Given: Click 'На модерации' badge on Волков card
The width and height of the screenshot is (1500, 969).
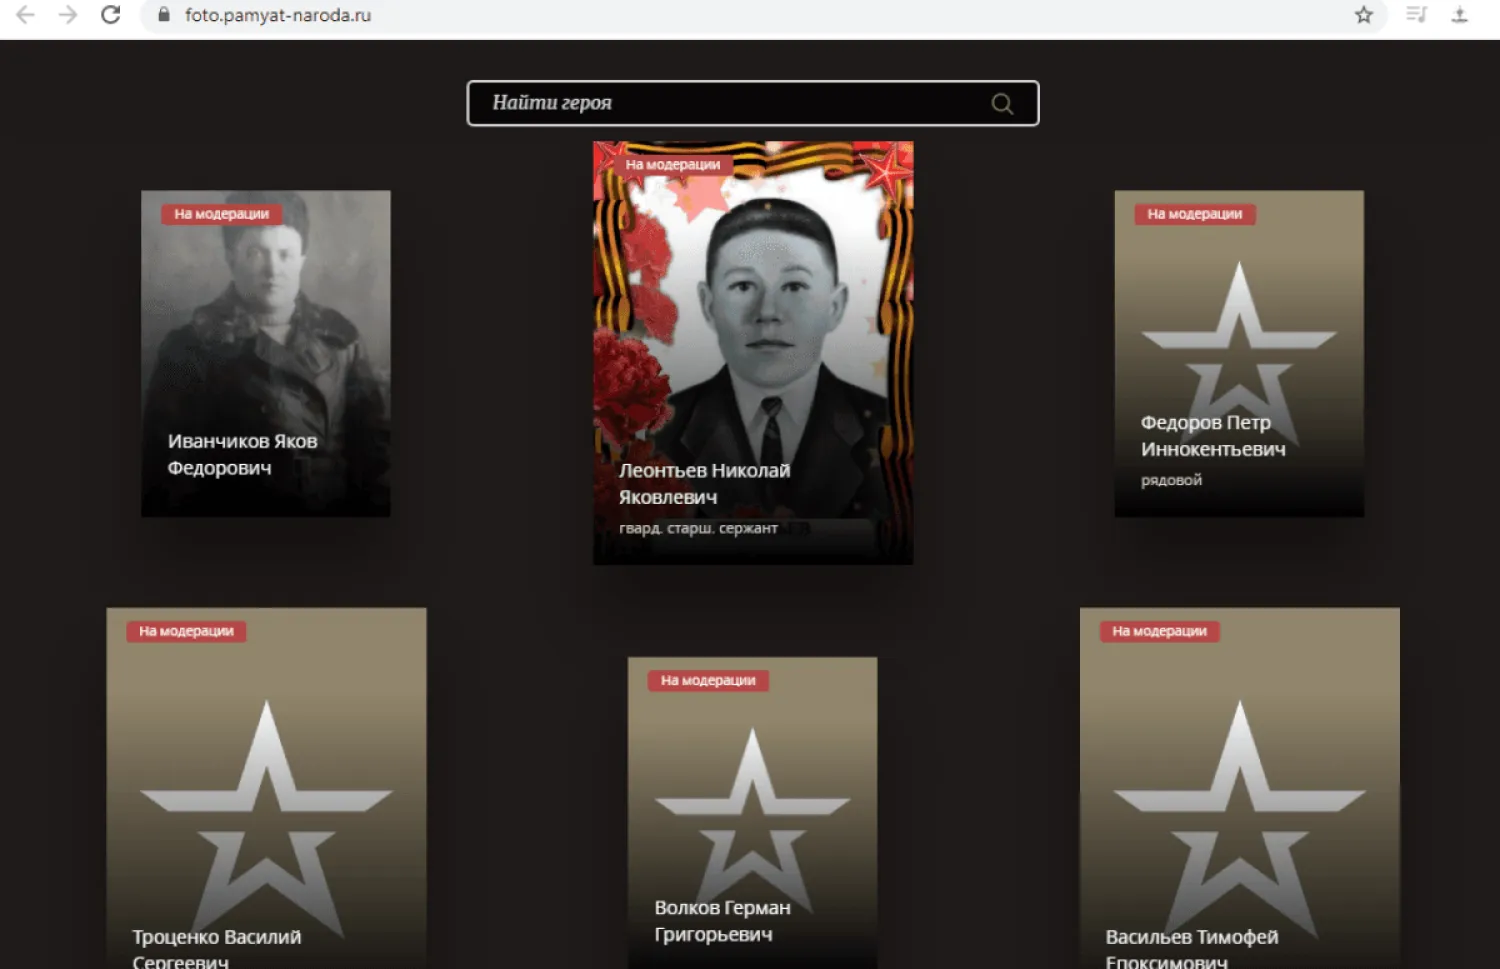Looking at the screenshot, I should [708, 680].
